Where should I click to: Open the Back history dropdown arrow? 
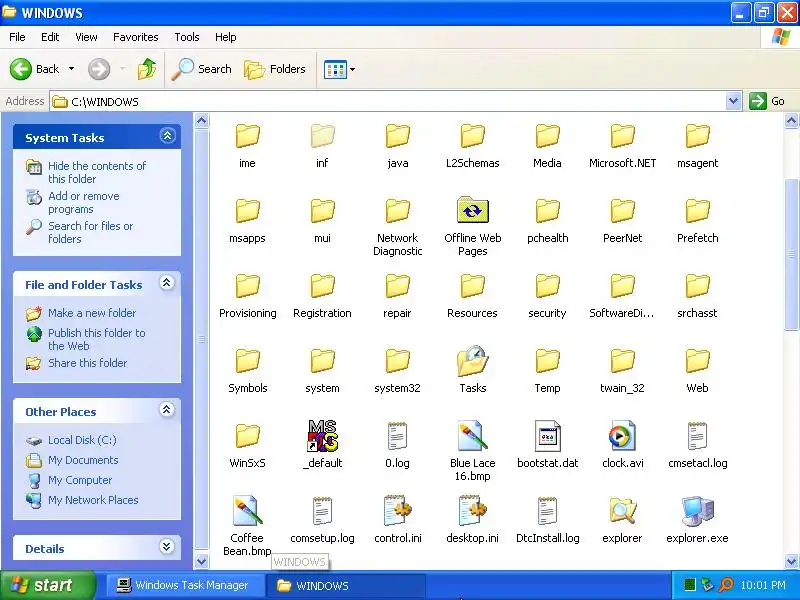[71, 69]
